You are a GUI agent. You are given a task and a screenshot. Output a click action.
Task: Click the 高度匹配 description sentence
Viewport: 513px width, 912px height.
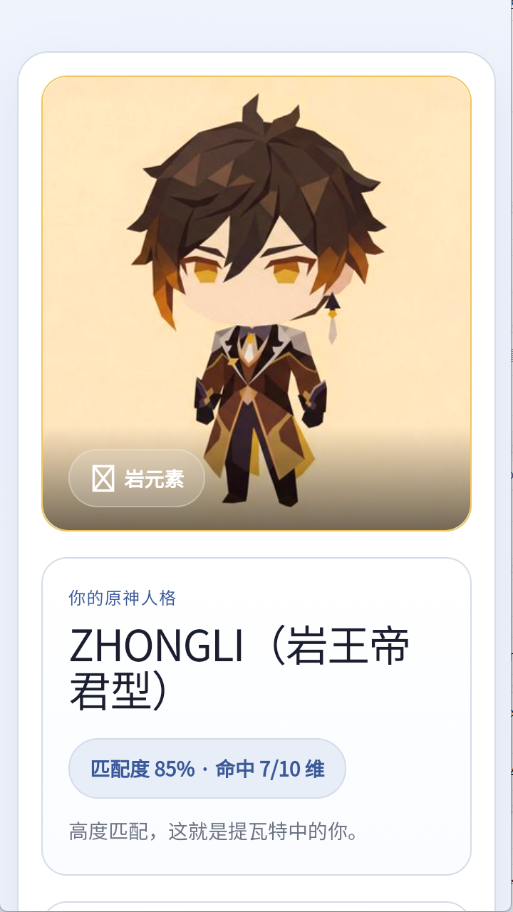tap(214, 832)
